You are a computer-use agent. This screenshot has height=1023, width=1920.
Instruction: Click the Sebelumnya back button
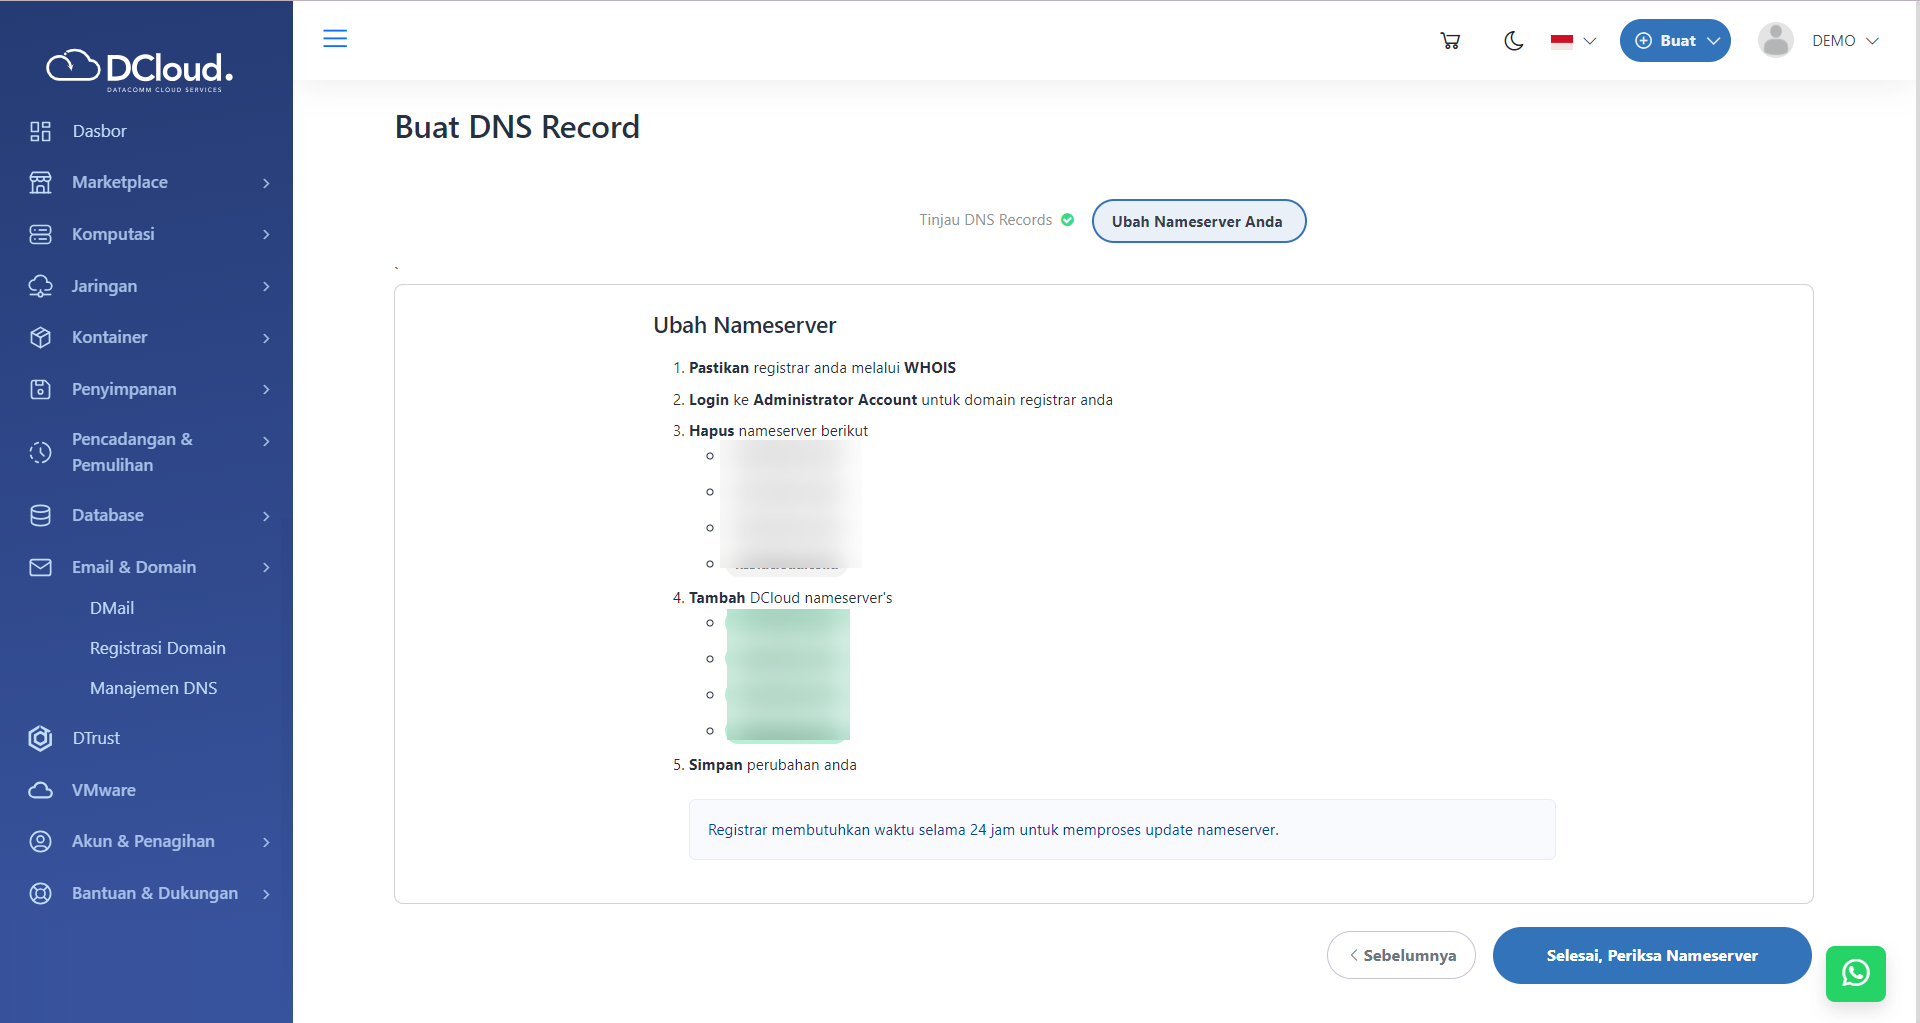[1401, 955]
